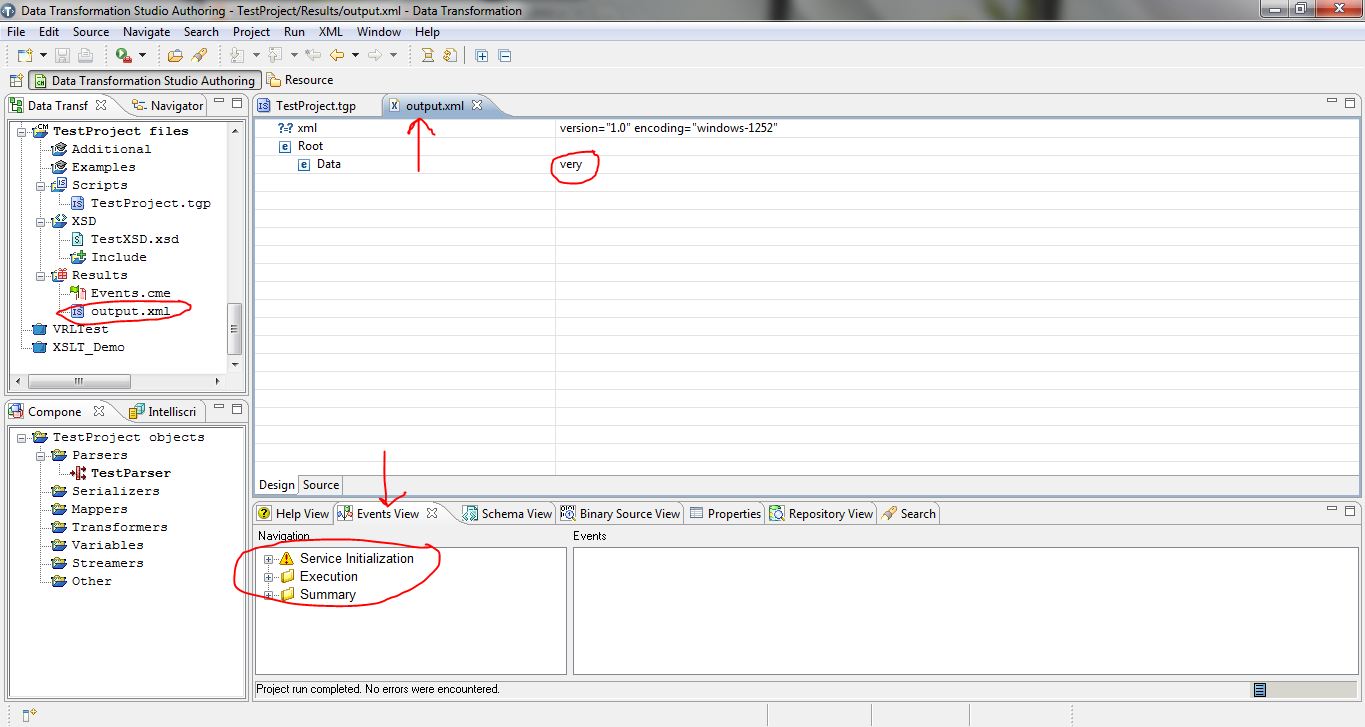Open the Help View tab
This screenshot has height=727, width=1365.
[x=293, y=514]
